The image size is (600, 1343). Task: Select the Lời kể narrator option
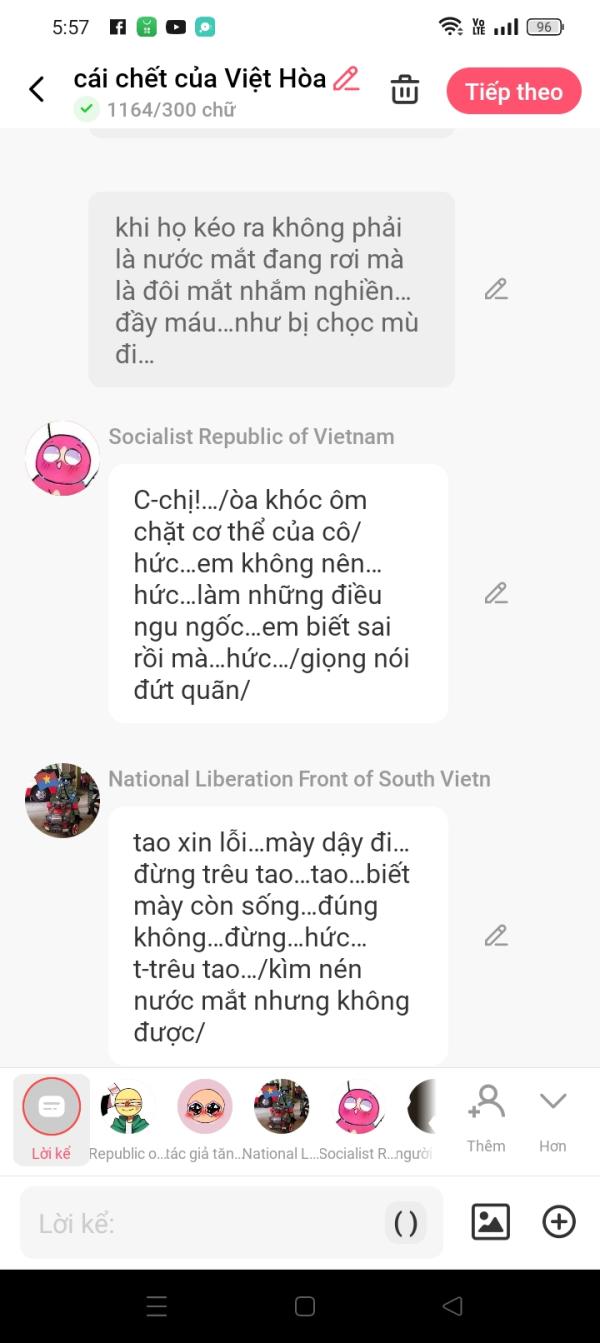click(51, 1119)
